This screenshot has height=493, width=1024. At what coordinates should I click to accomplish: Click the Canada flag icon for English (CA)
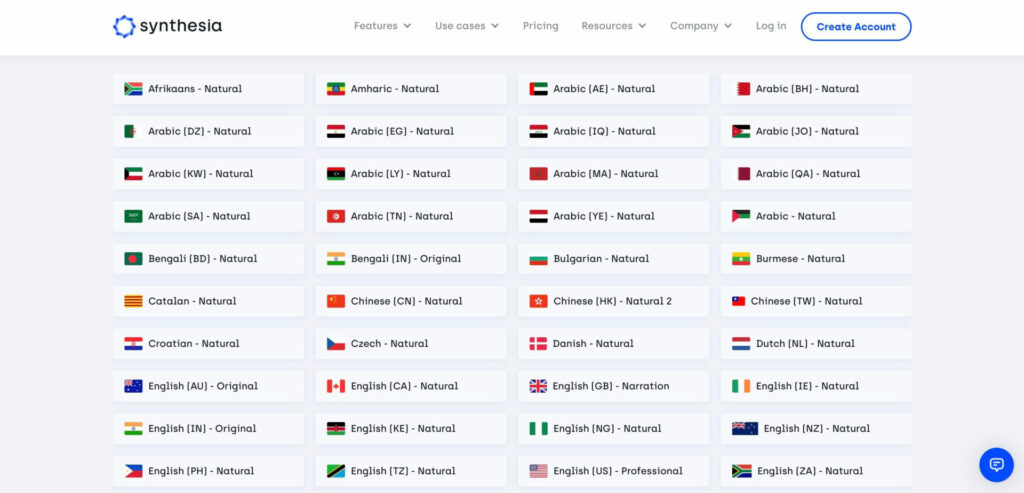(336, 386)
